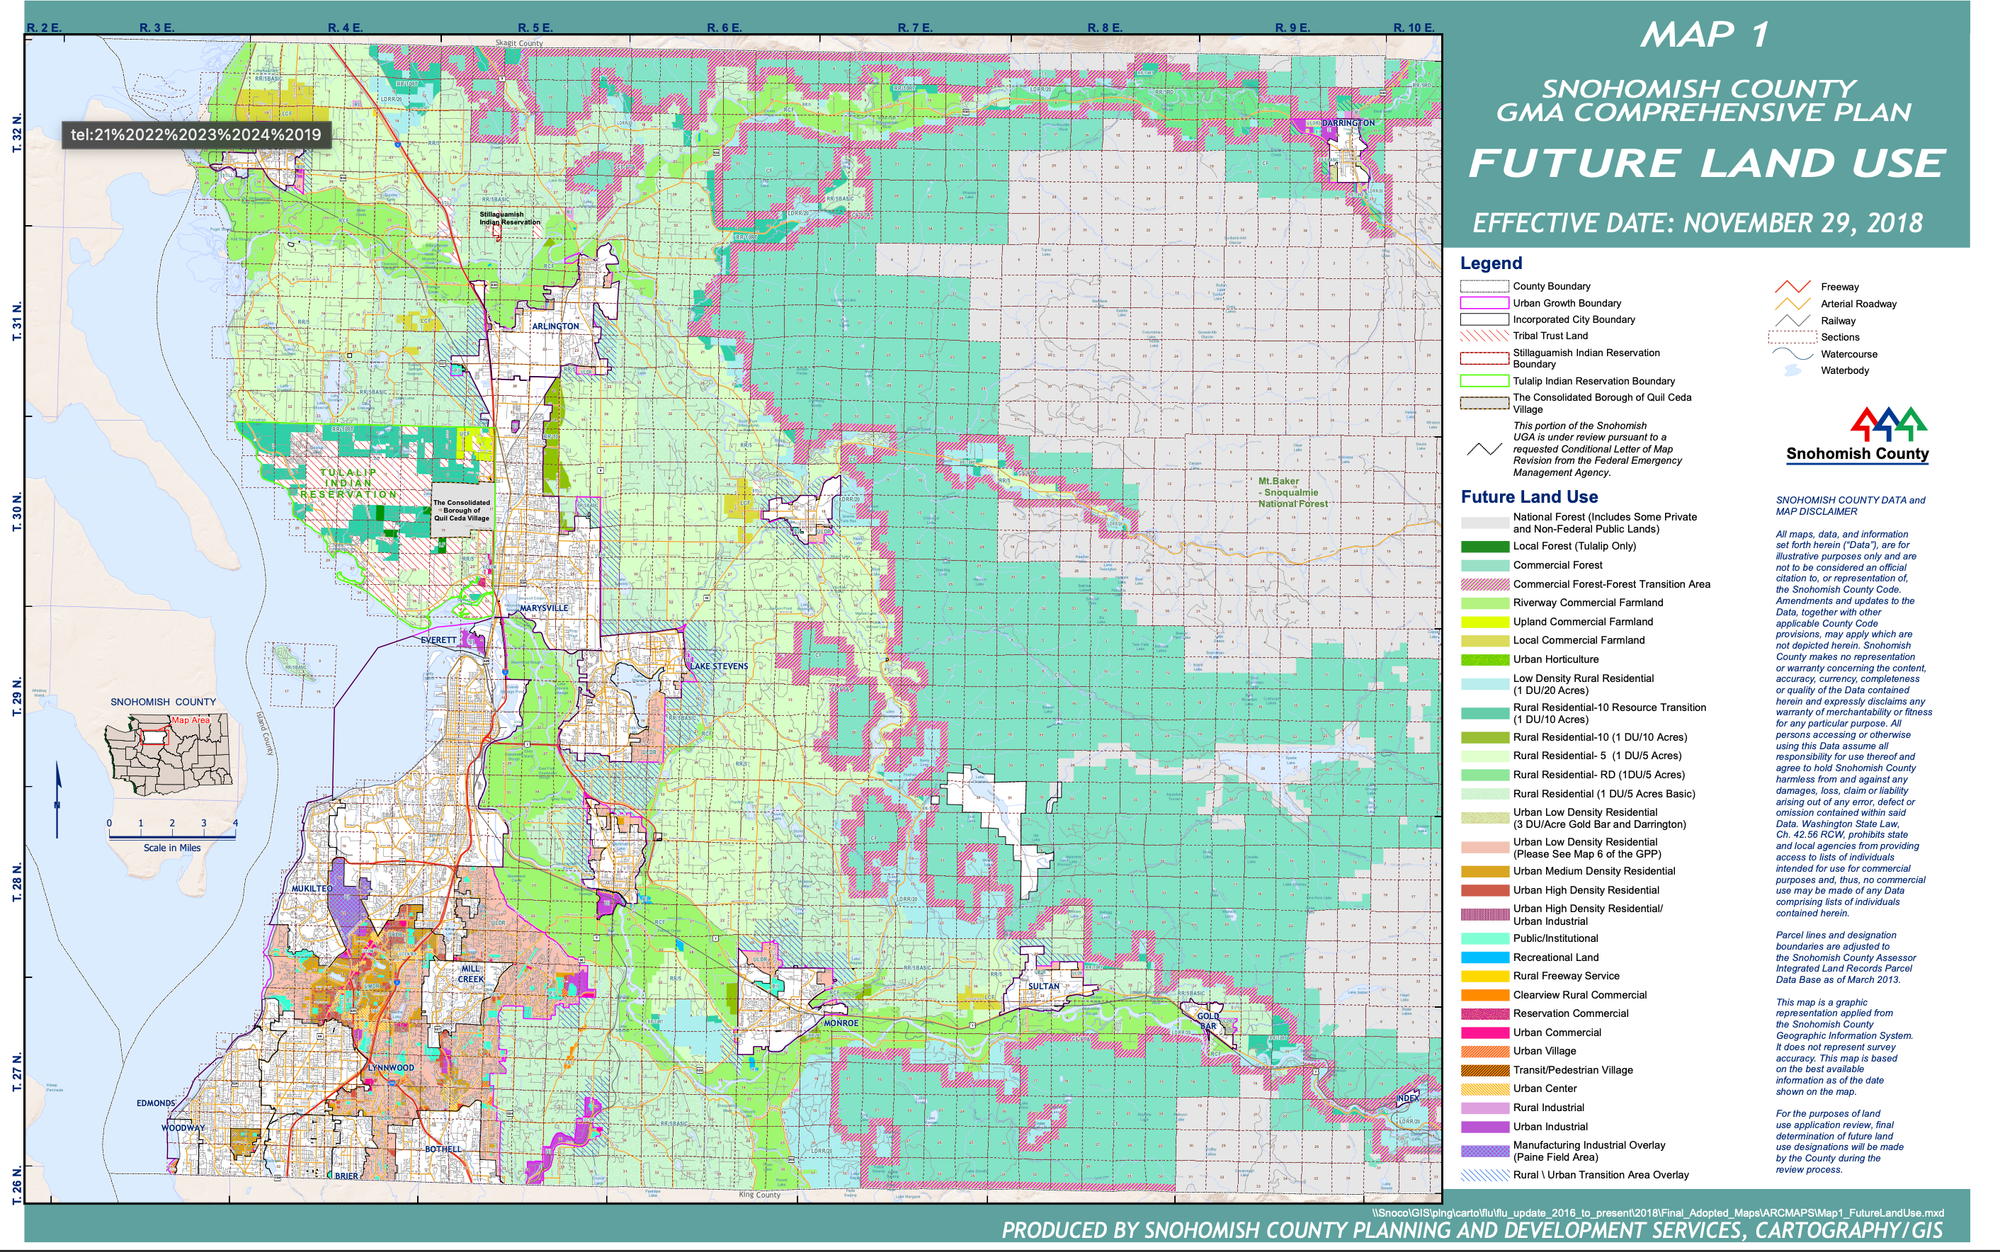
Task: Click the Watercourse legend symbol
Action: click(1792, 354)
